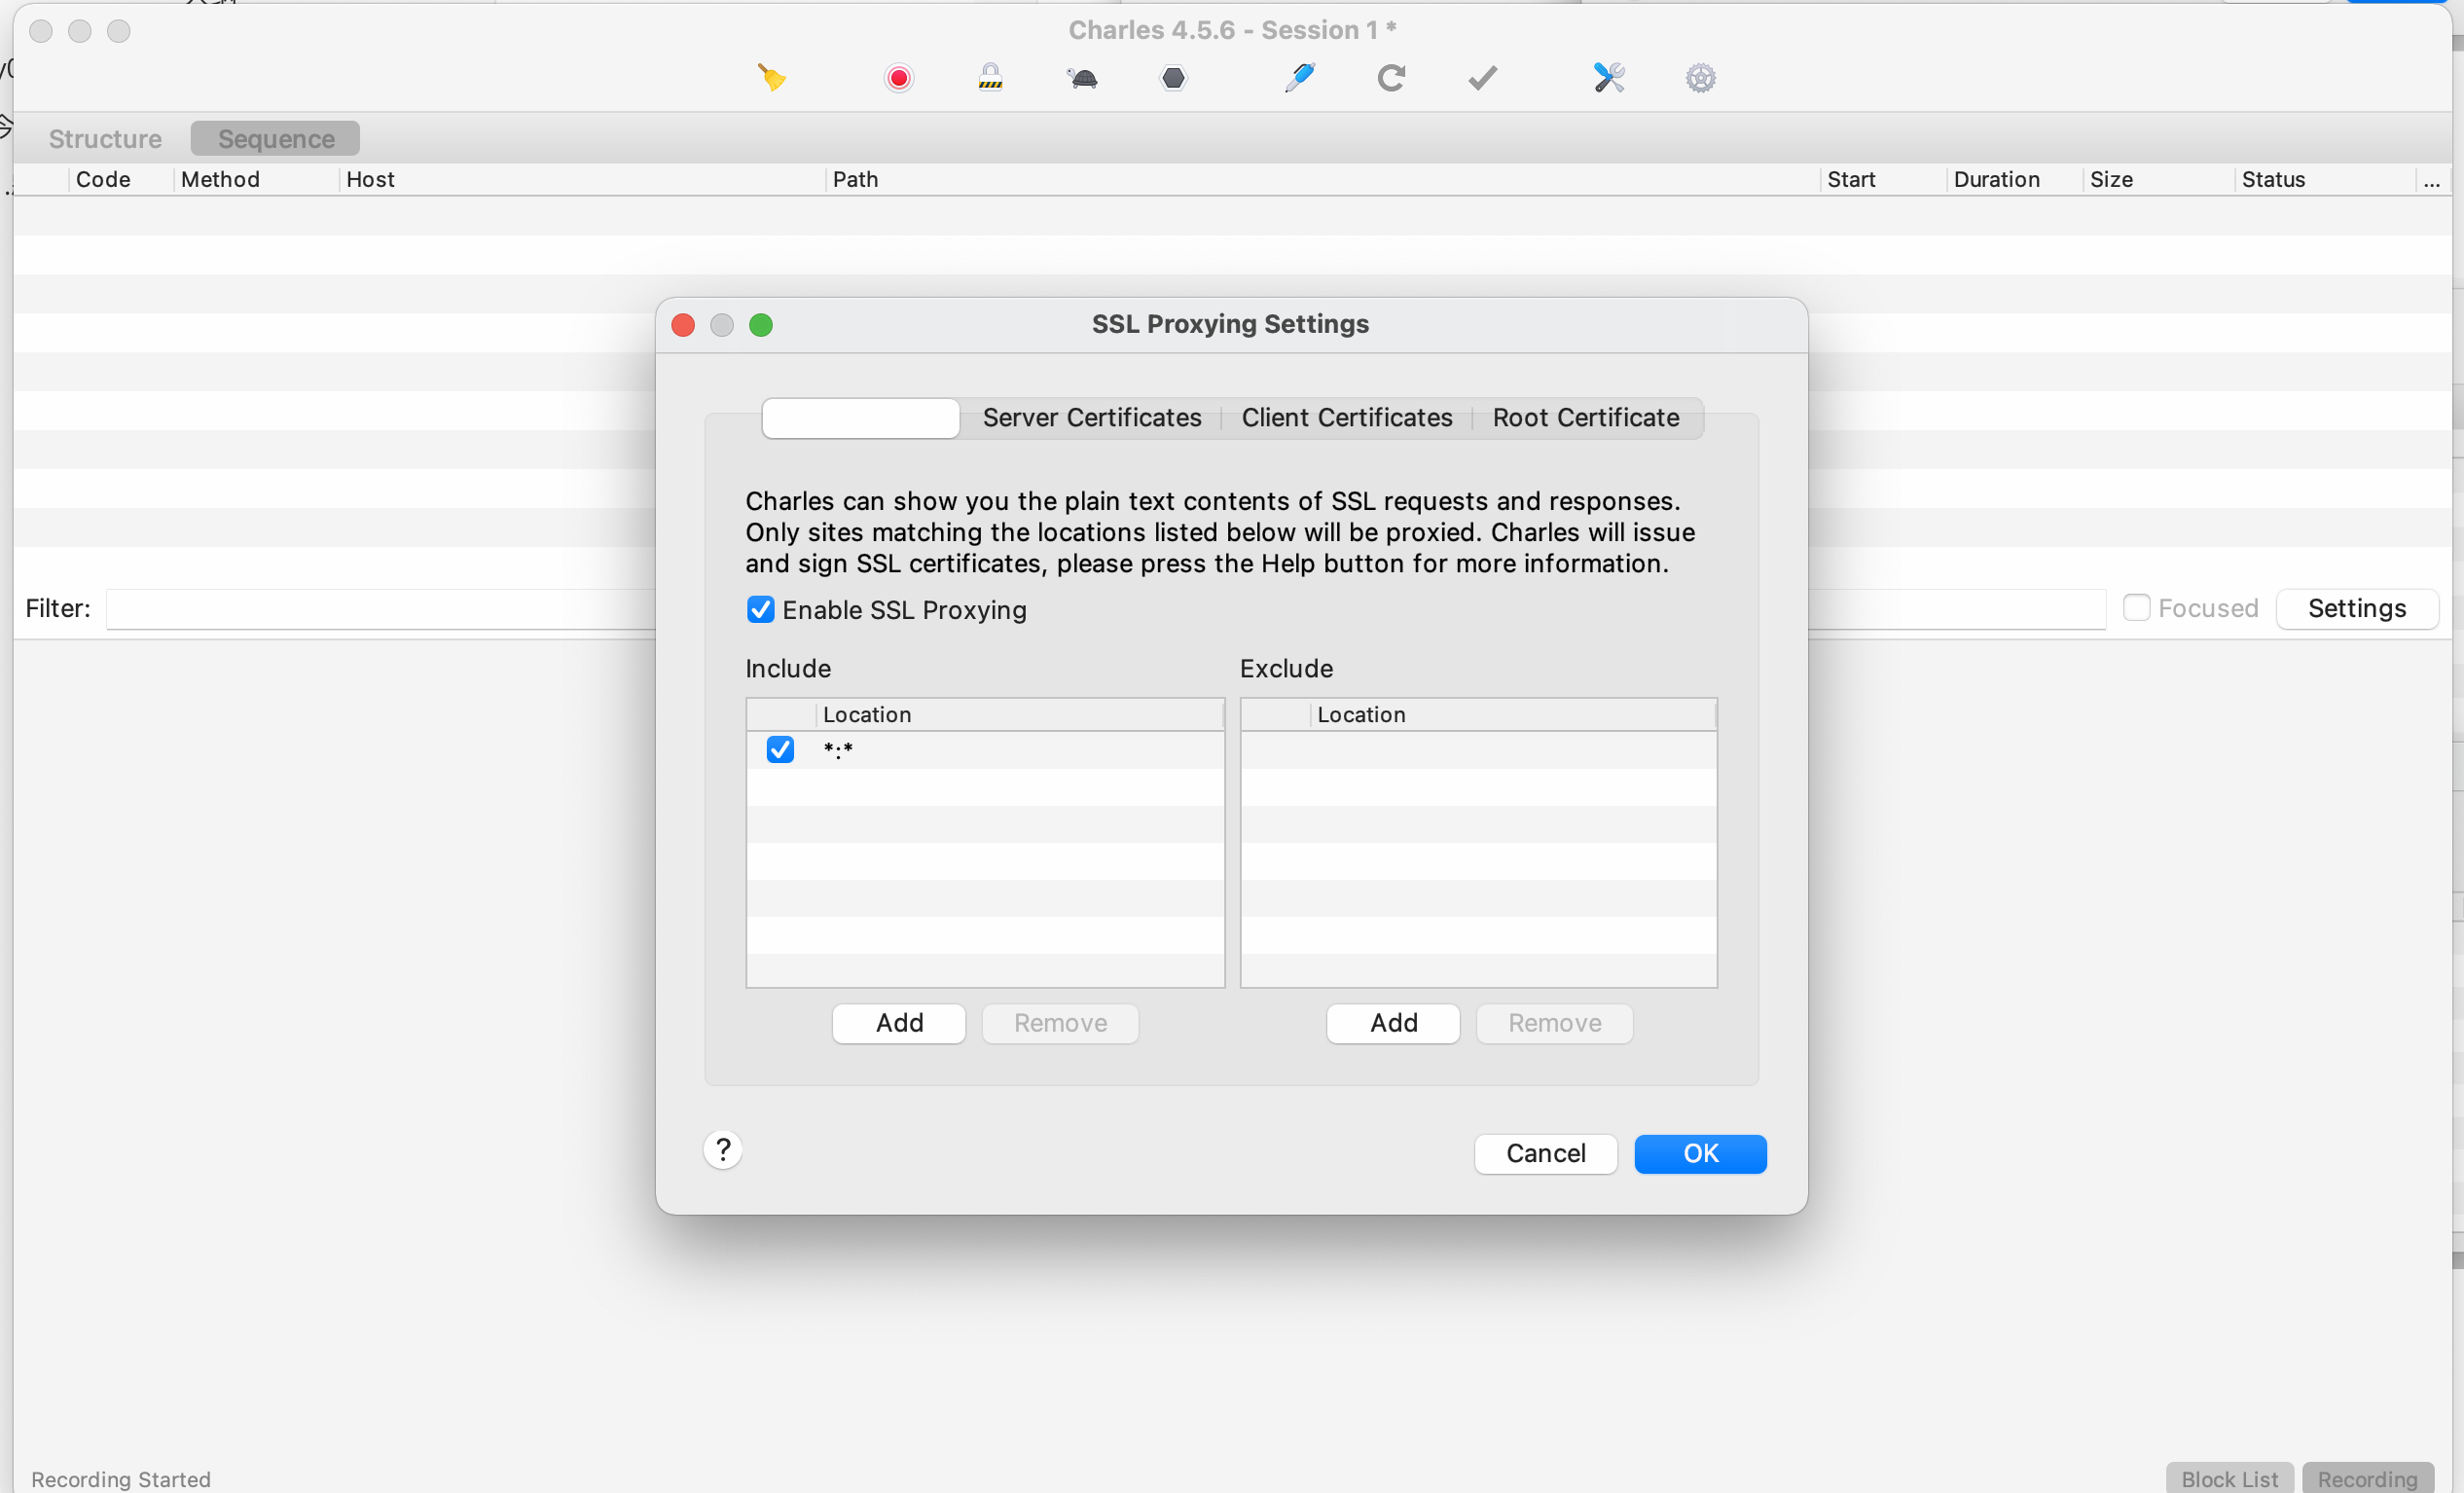This screenshot has height=1493, width=2464.
Task: Click Add under the Exclude list
Action: [1393, 1023]
